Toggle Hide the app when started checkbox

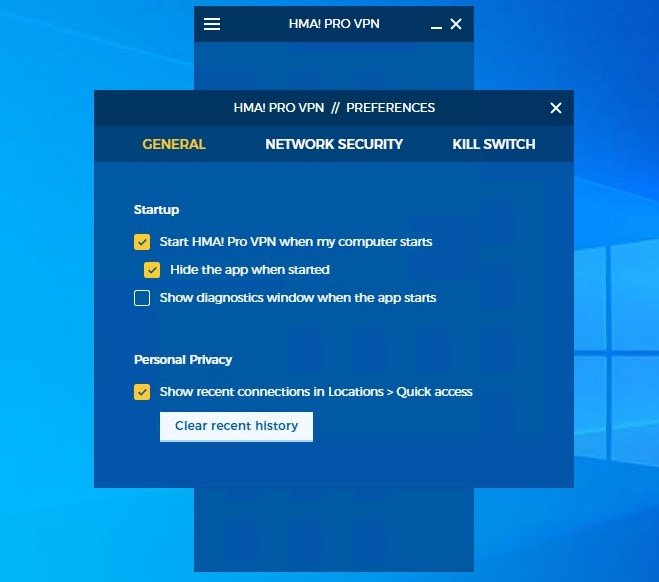coord(152,270)
